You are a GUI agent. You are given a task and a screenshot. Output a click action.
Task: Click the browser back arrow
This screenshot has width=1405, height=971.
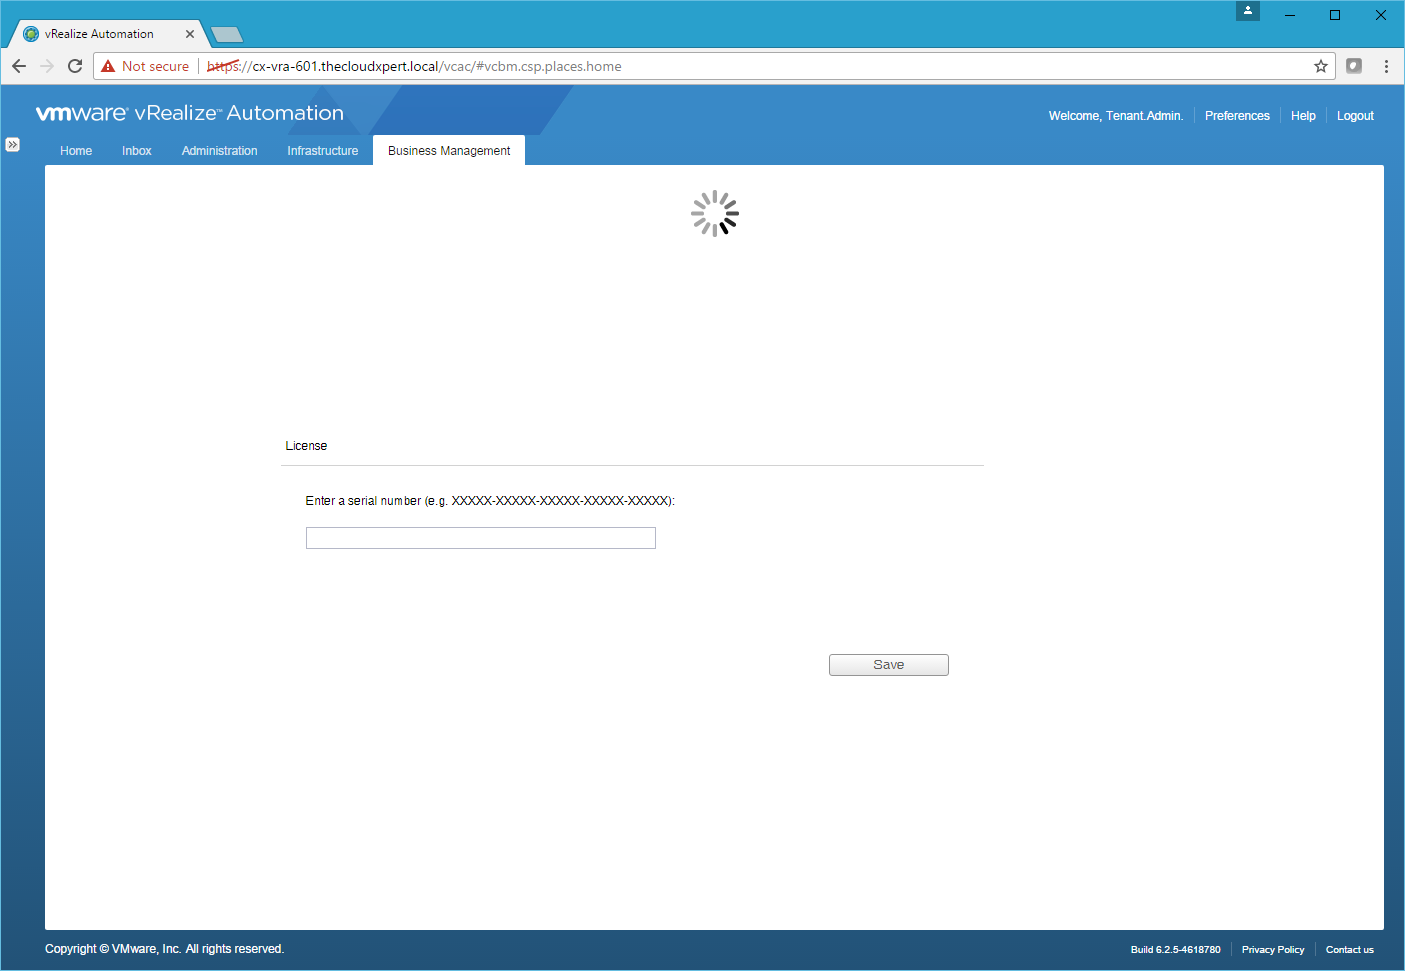coord(19,66)
